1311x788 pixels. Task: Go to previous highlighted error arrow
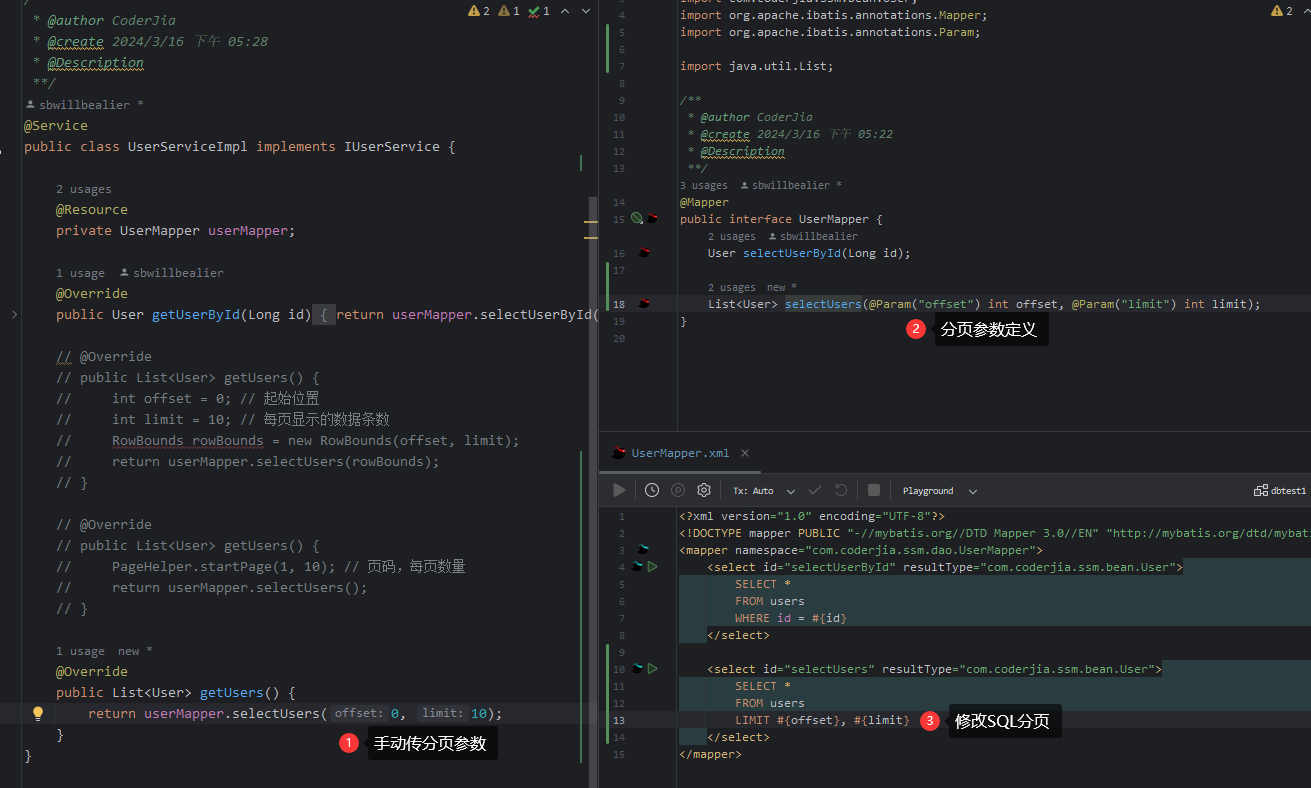[565, 11]
